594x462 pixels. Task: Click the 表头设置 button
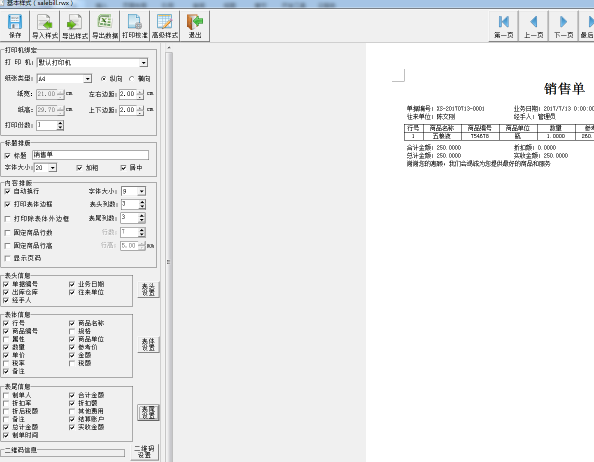(x=148, y=290)
